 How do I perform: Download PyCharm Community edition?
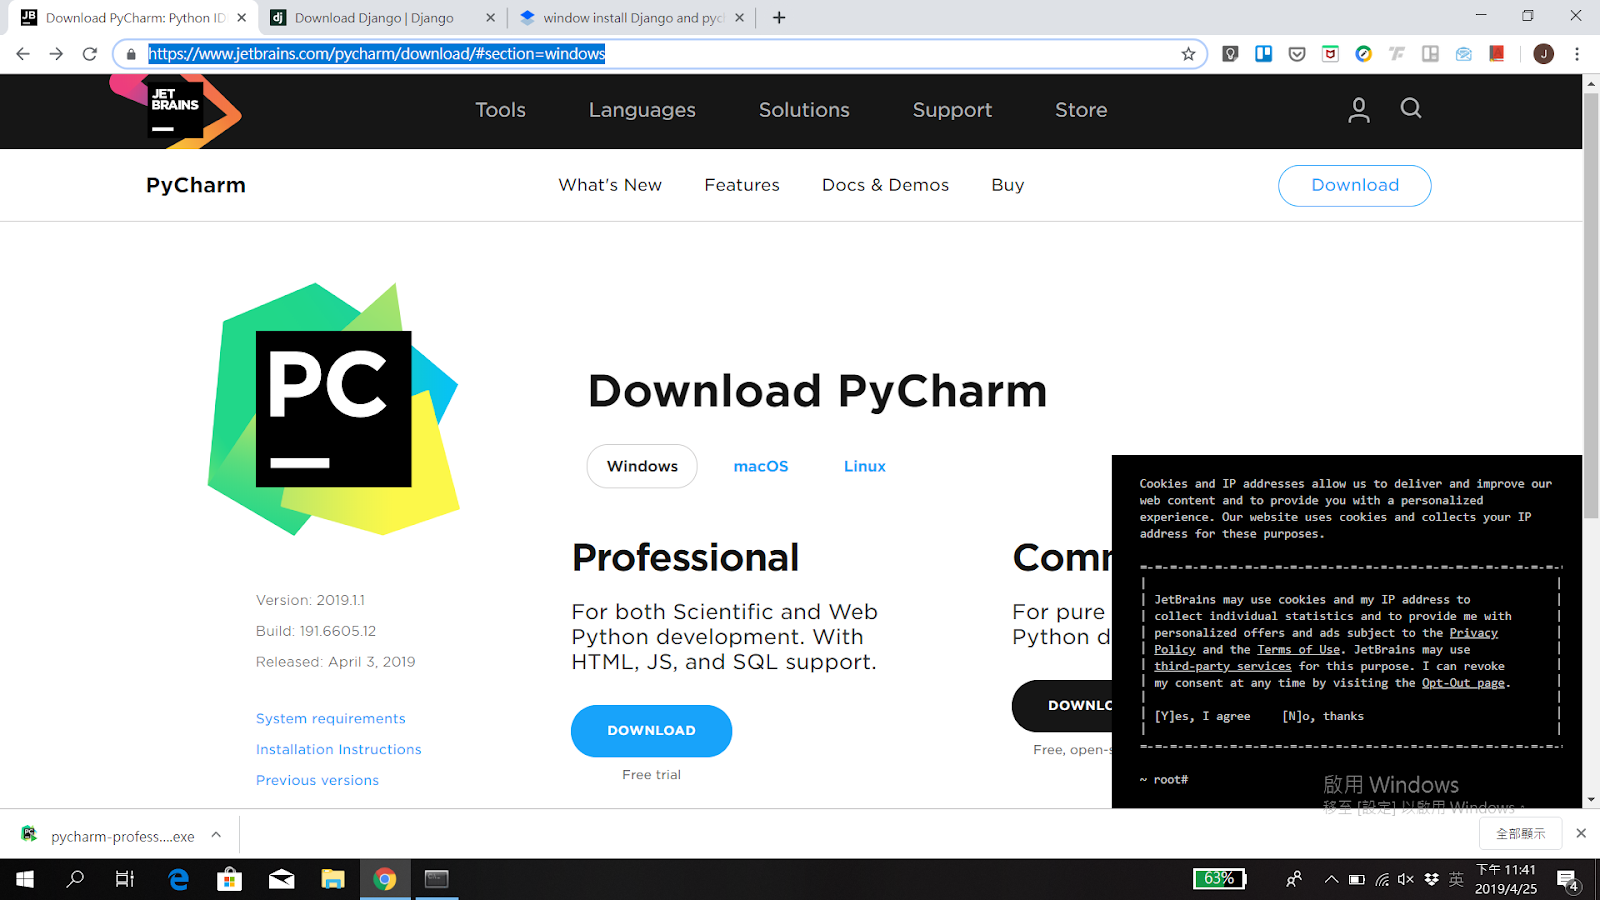[x=1062, y=706]
